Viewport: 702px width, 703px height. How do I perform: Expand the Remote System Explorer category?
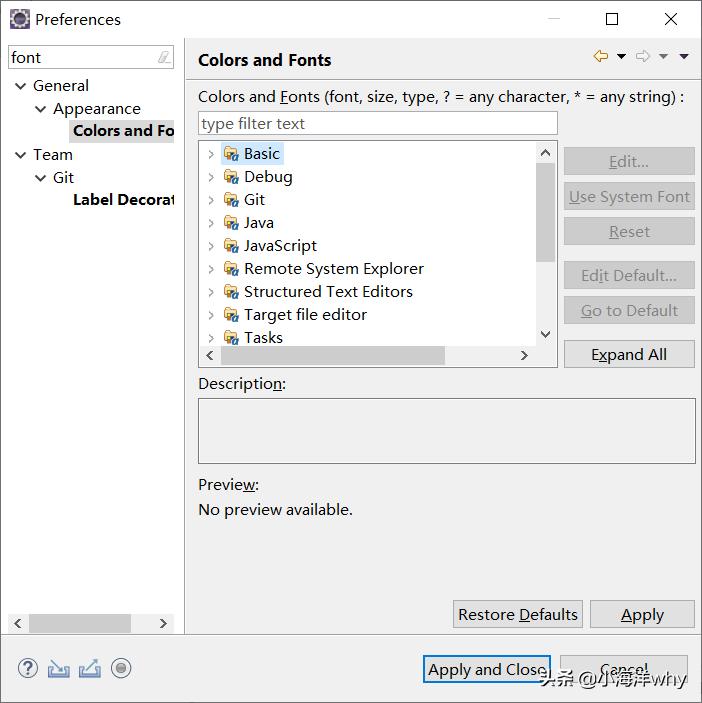coord(211,269)
